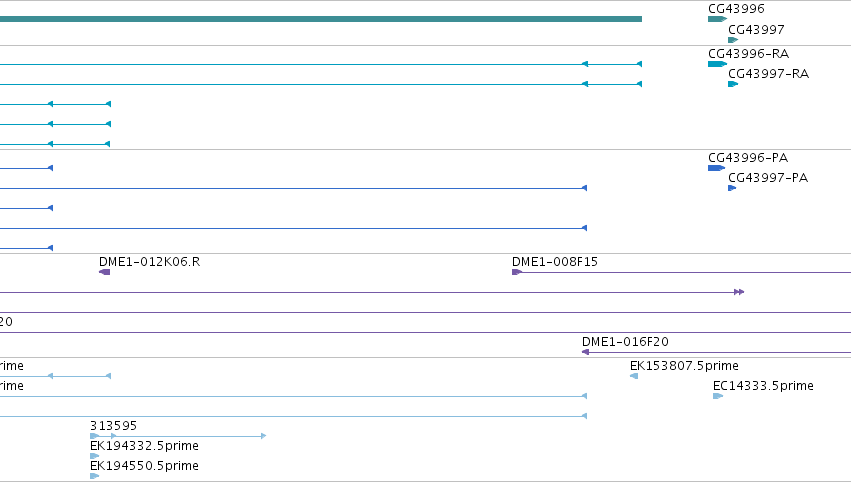This screenshot has height=482, width=851.
Task: Click the CG43996-RA transcript glyph
Action: click(717, 64)
